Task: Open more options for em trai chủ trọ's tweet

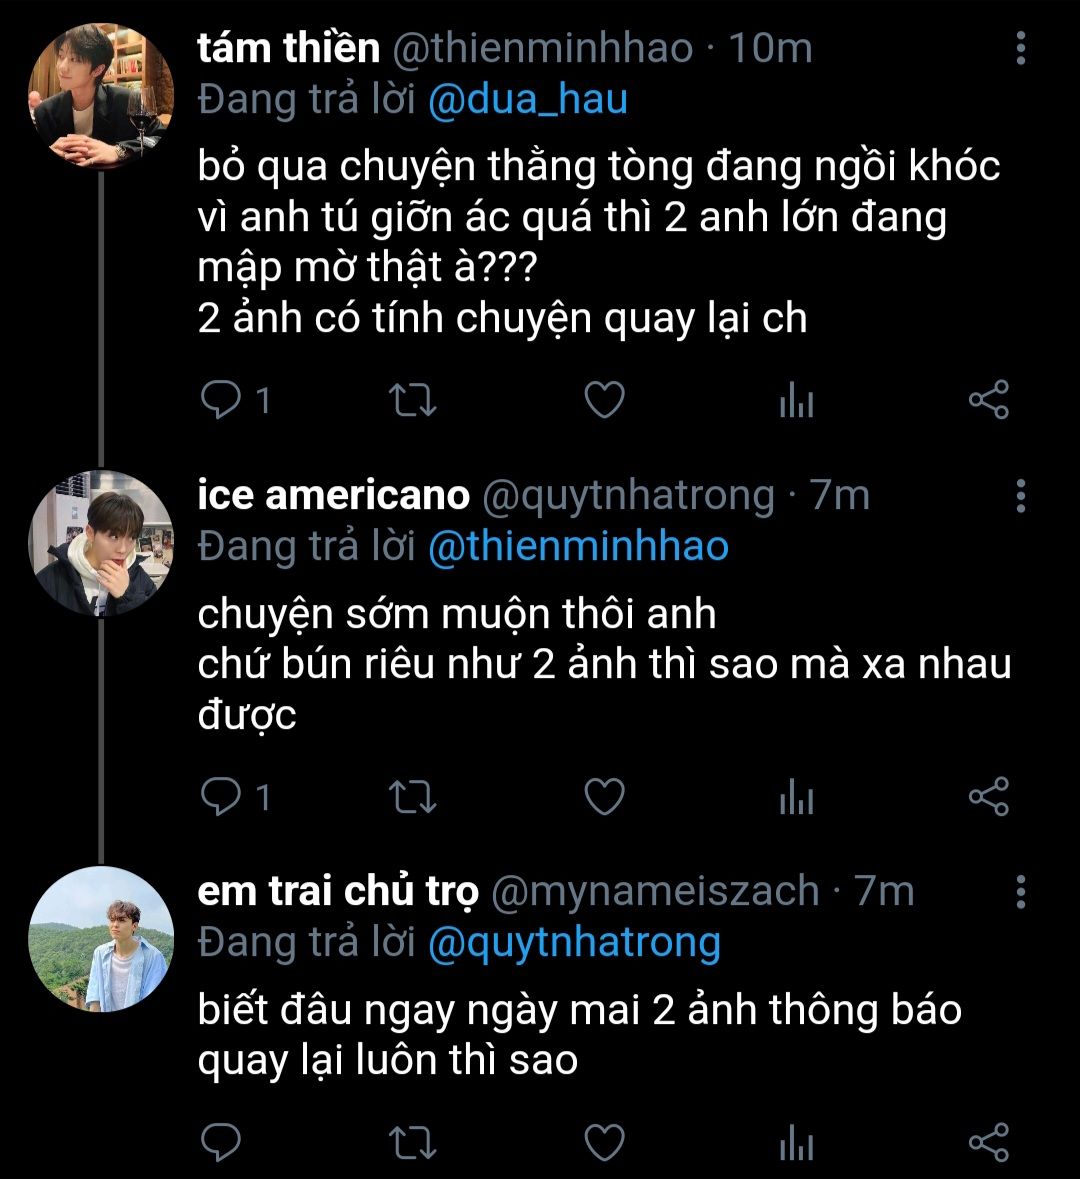Action: coord(1020,891)
